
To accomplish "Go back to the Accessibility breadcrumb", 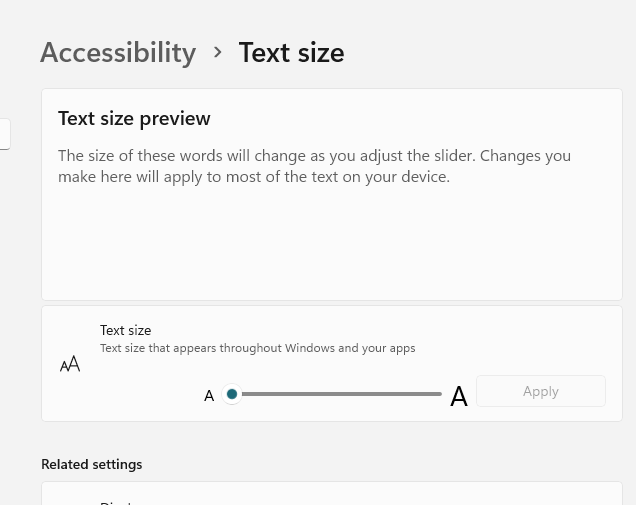I will [x=118, y=53].
